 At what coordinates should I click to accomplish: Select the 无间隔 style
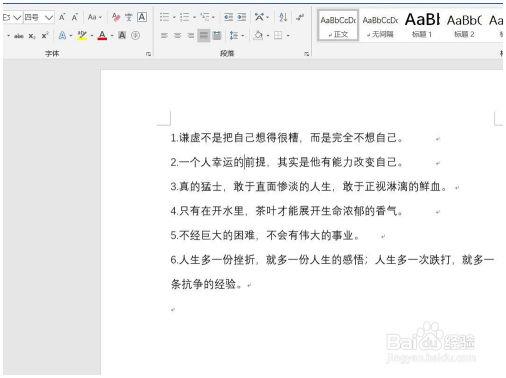380,25
